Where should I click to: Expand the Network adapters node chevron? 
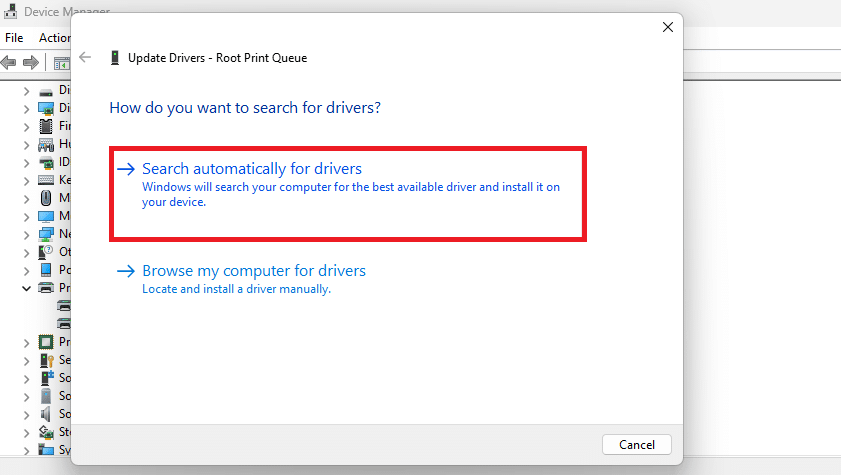pyautogui.click(x=26, y=235)
